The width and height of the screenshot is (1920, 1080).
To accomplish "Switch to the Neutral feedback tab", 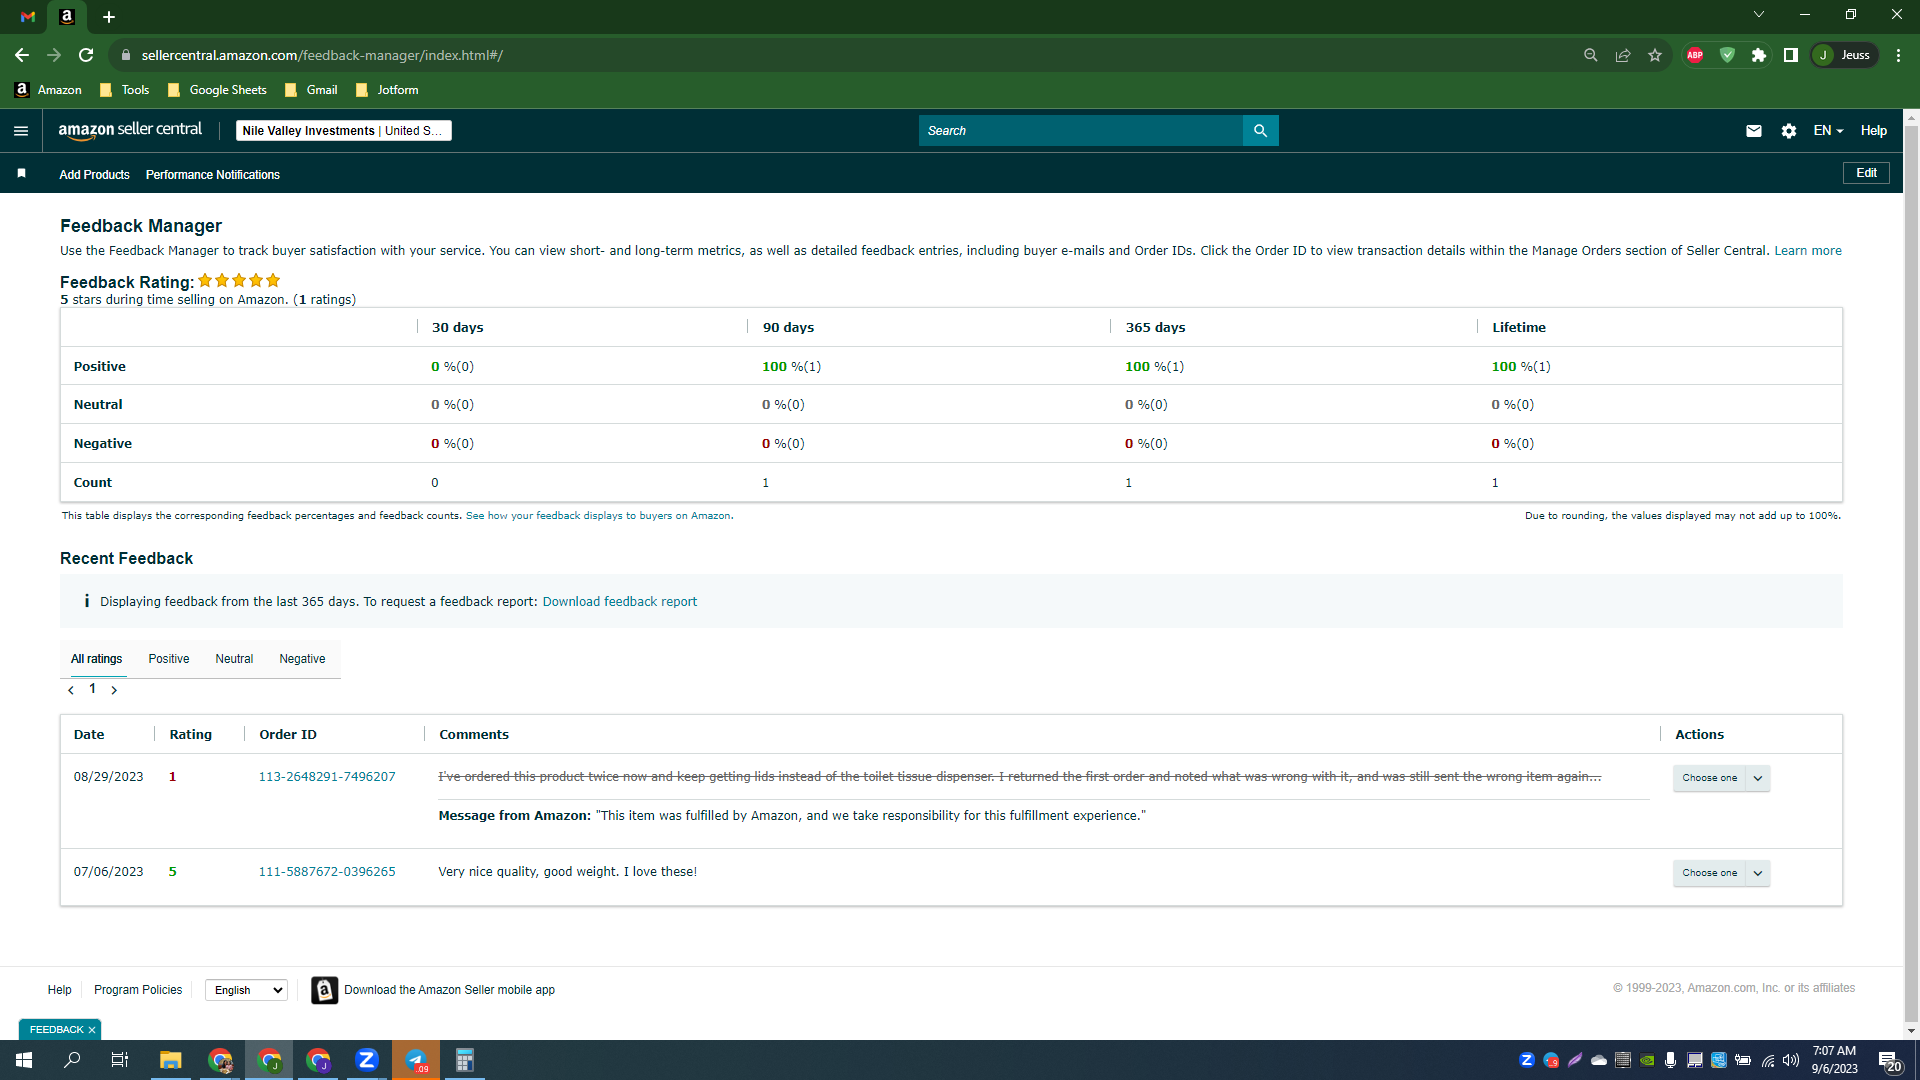I will pos(234,659).
